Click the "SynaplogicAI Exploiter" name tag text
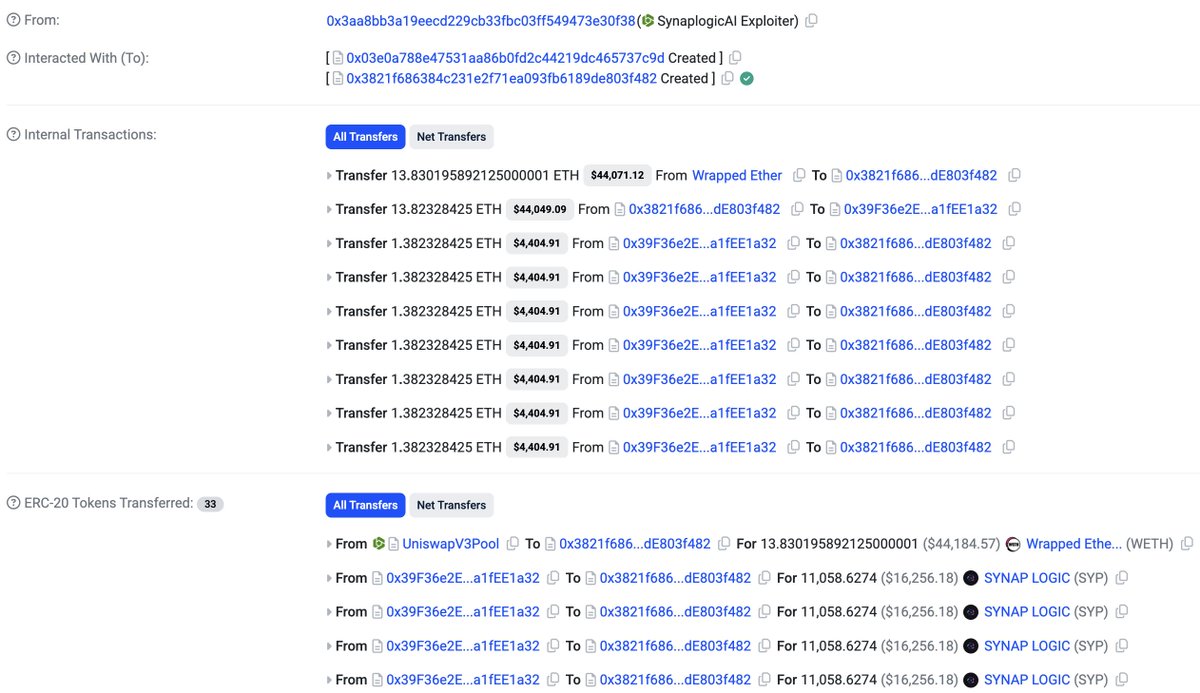The image size is (1200, 693). [728, 20]
